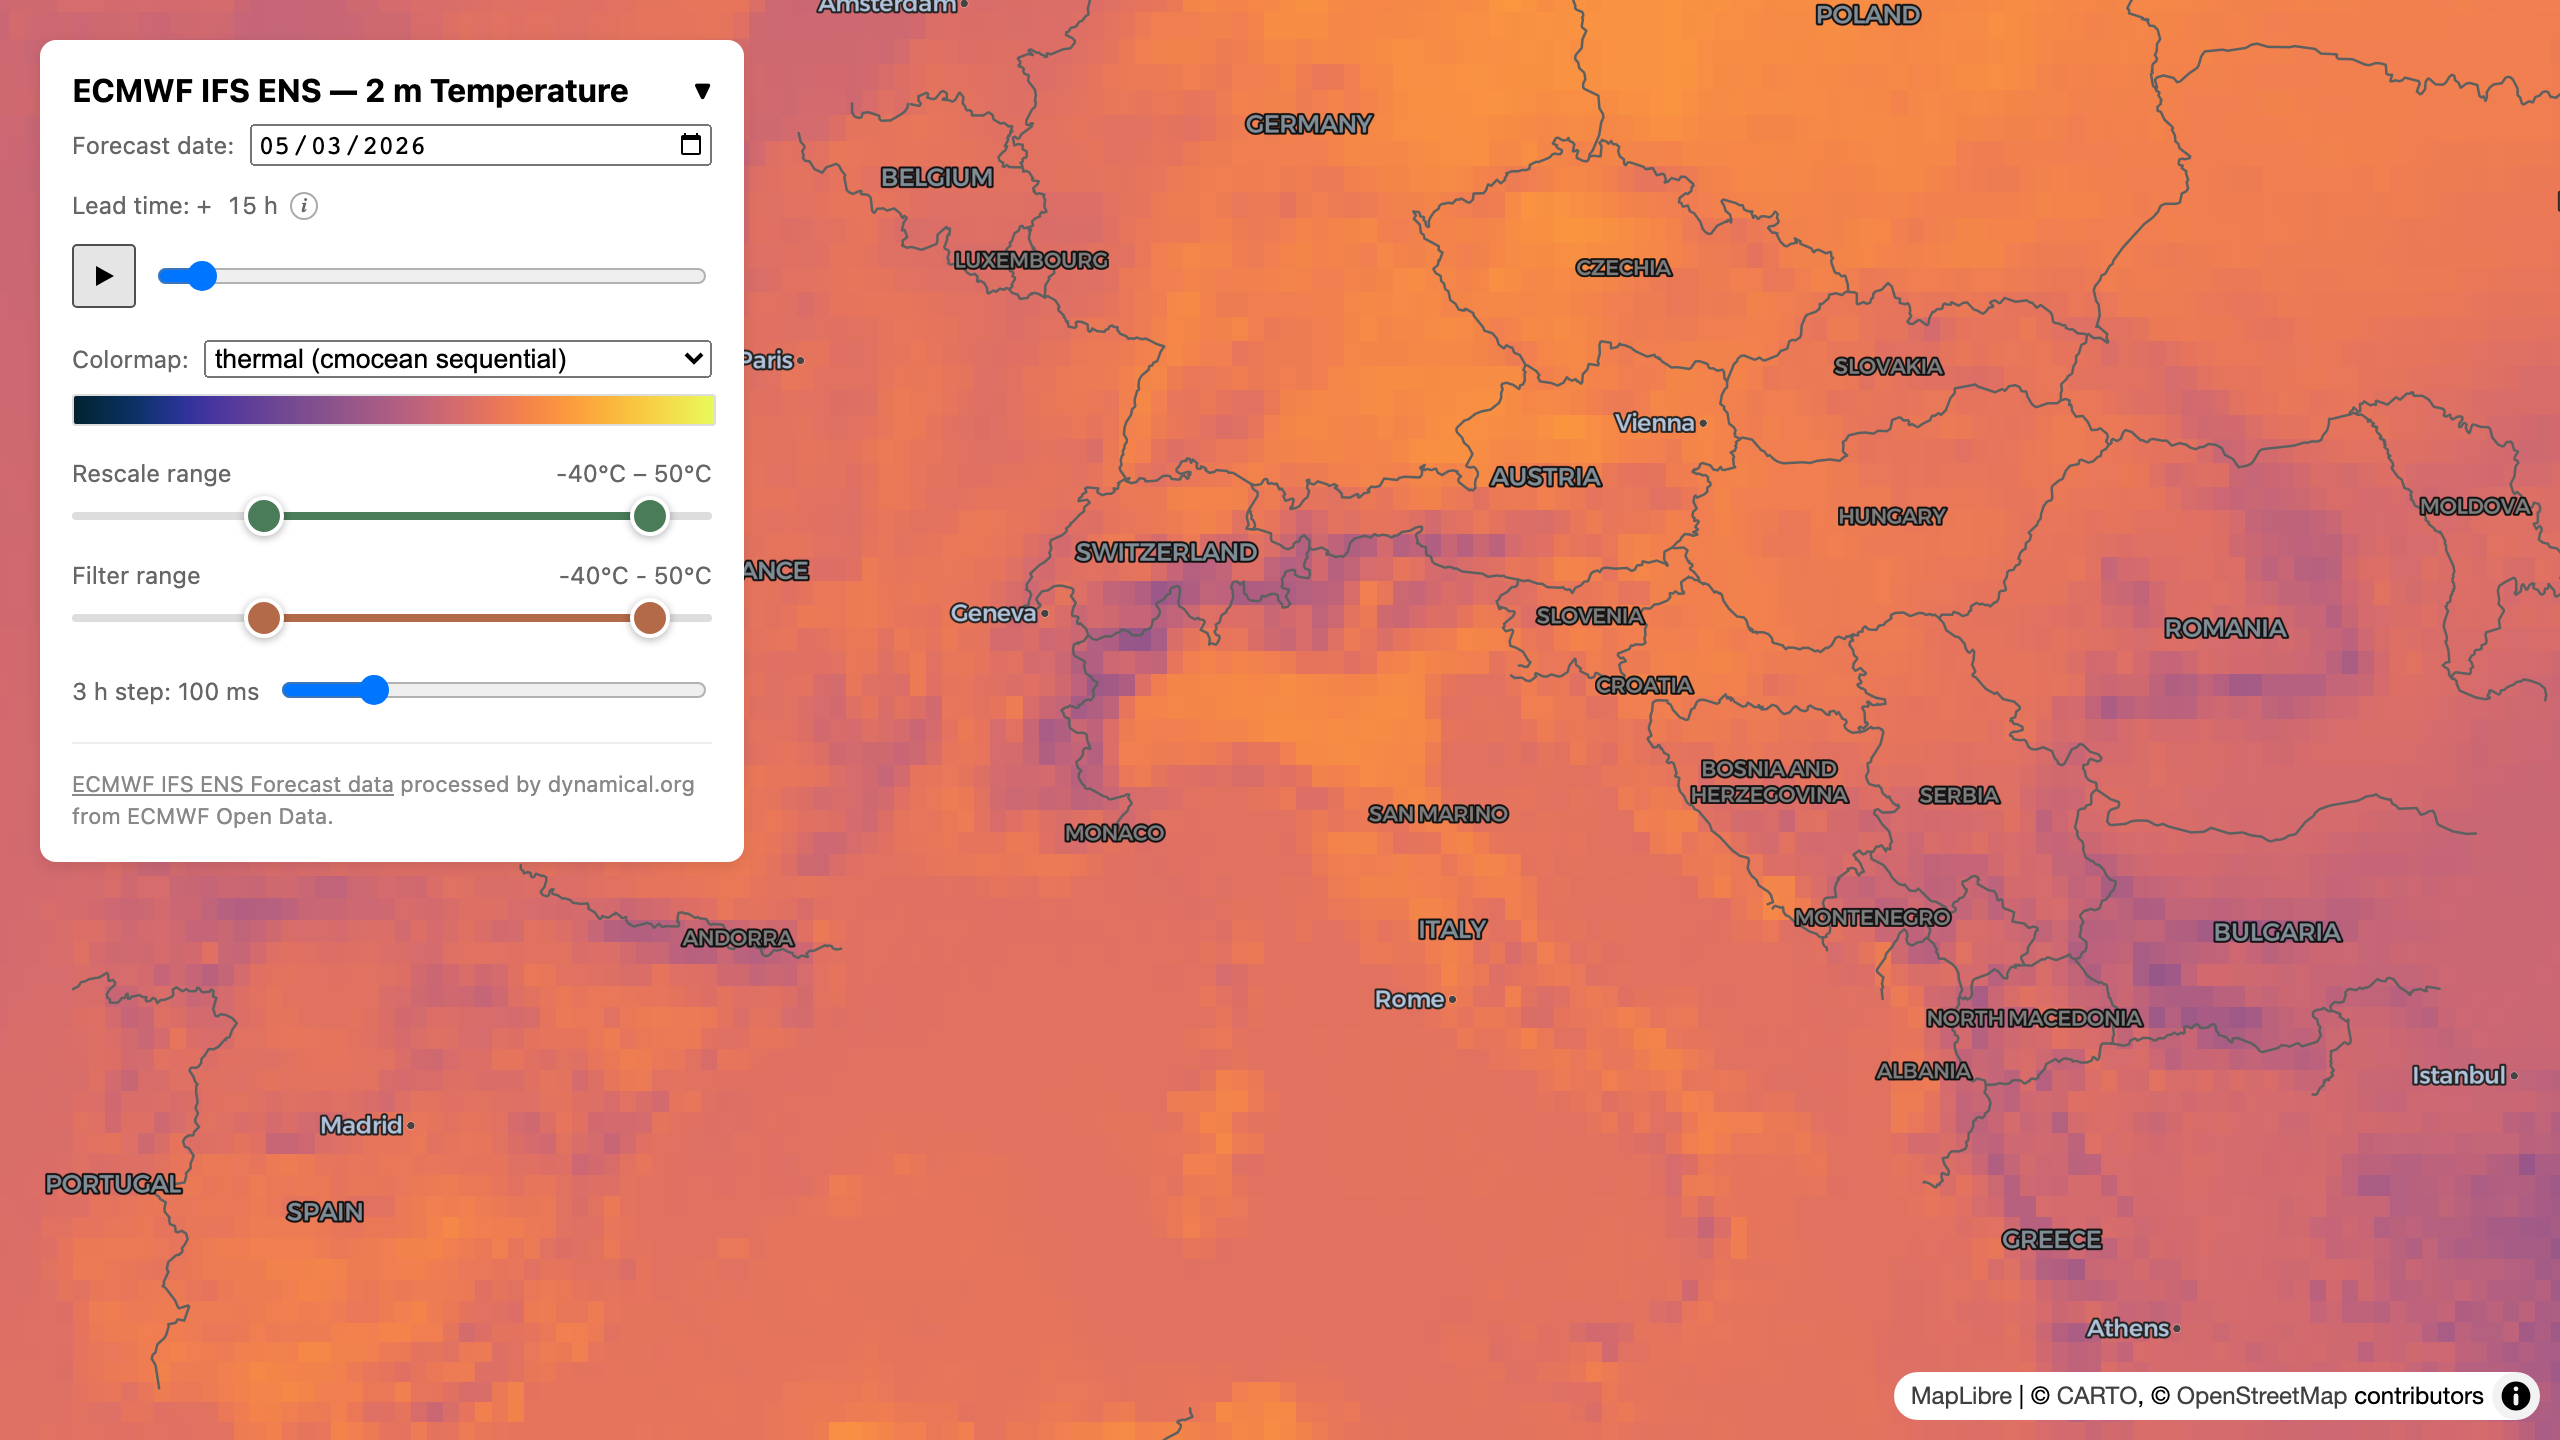Play the forecast animation
The height and width of the screenshot is (1440, 2560).
(x=104, y=276)
